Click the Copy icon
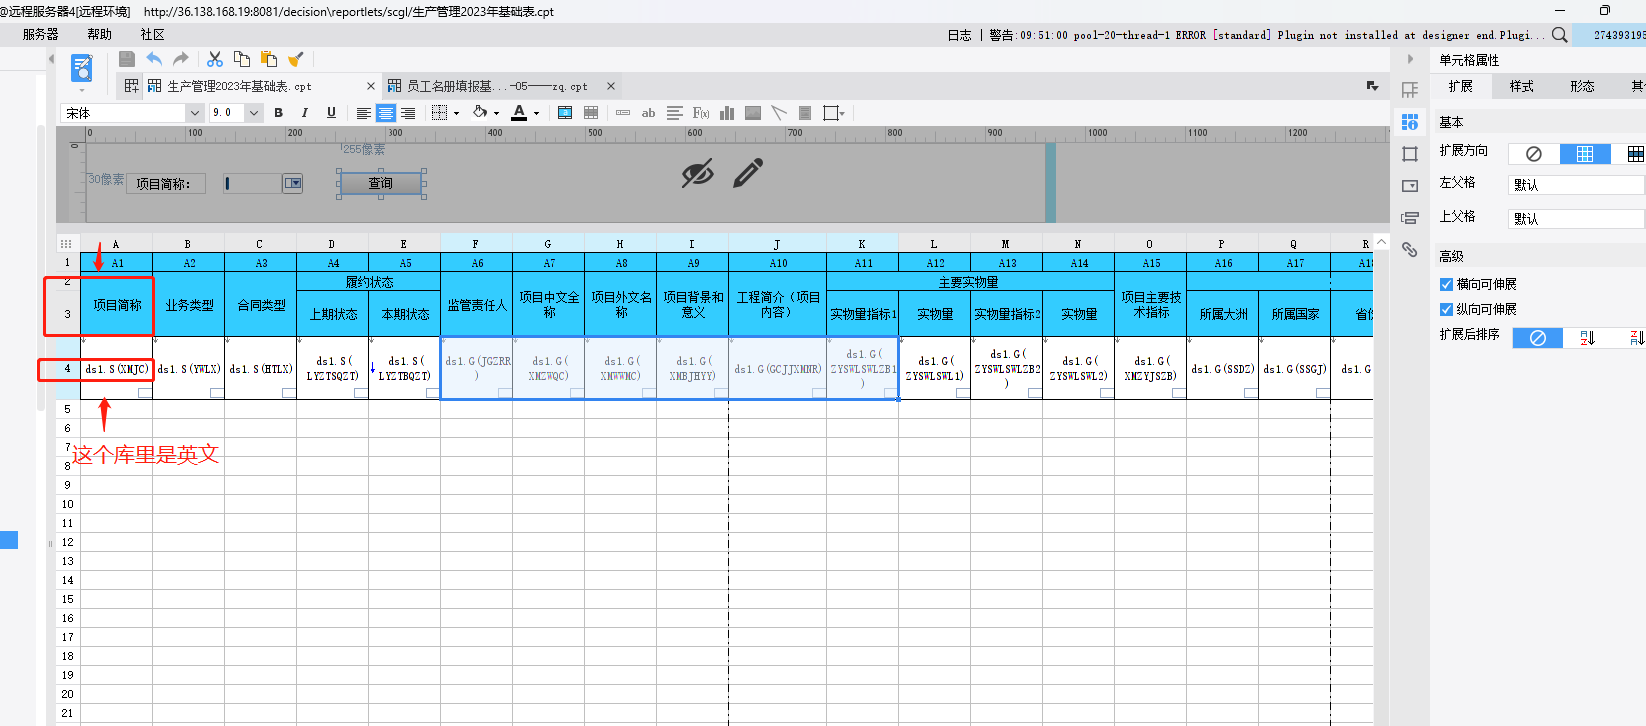The image size is (1646, 726). (242, 59)
